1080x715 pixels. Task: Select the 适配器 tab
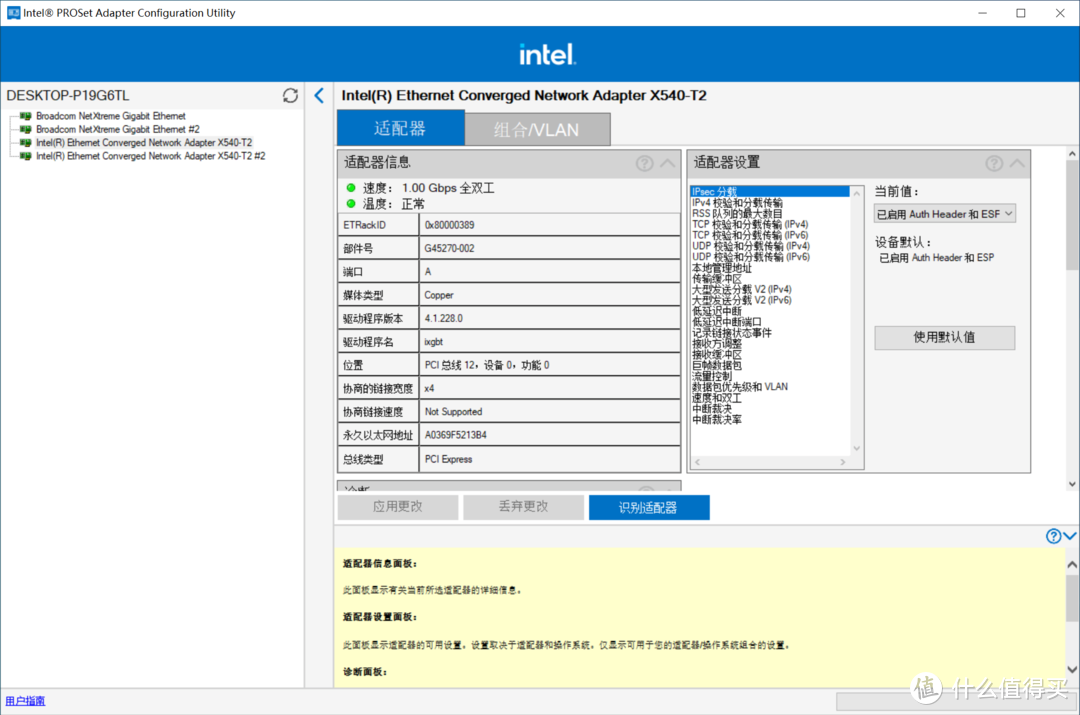pyautogui.click(x=399, y=128)
